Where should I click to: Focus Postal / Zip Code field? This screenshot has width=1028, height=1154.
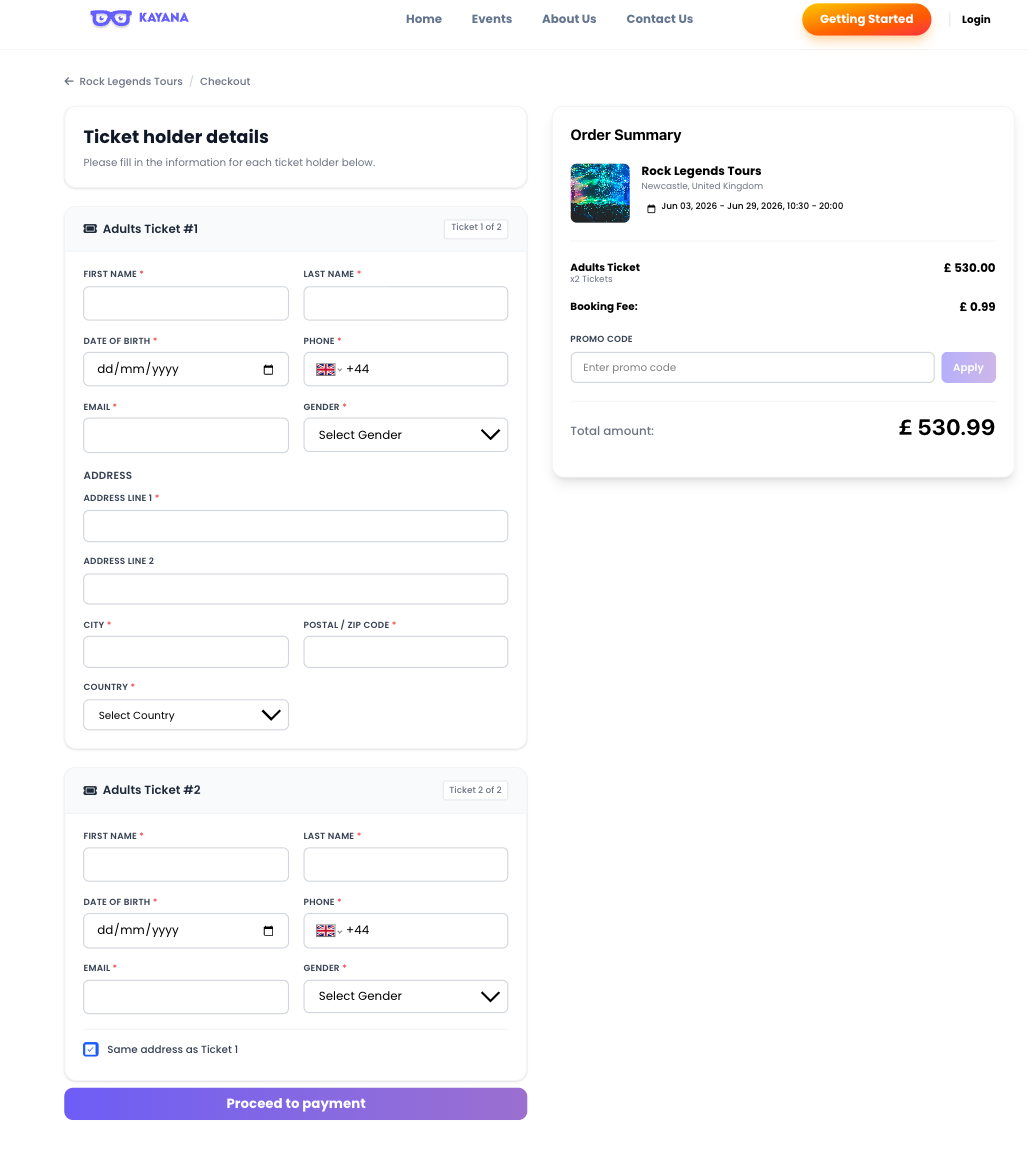pyautogui.click(x=405, y=652)
